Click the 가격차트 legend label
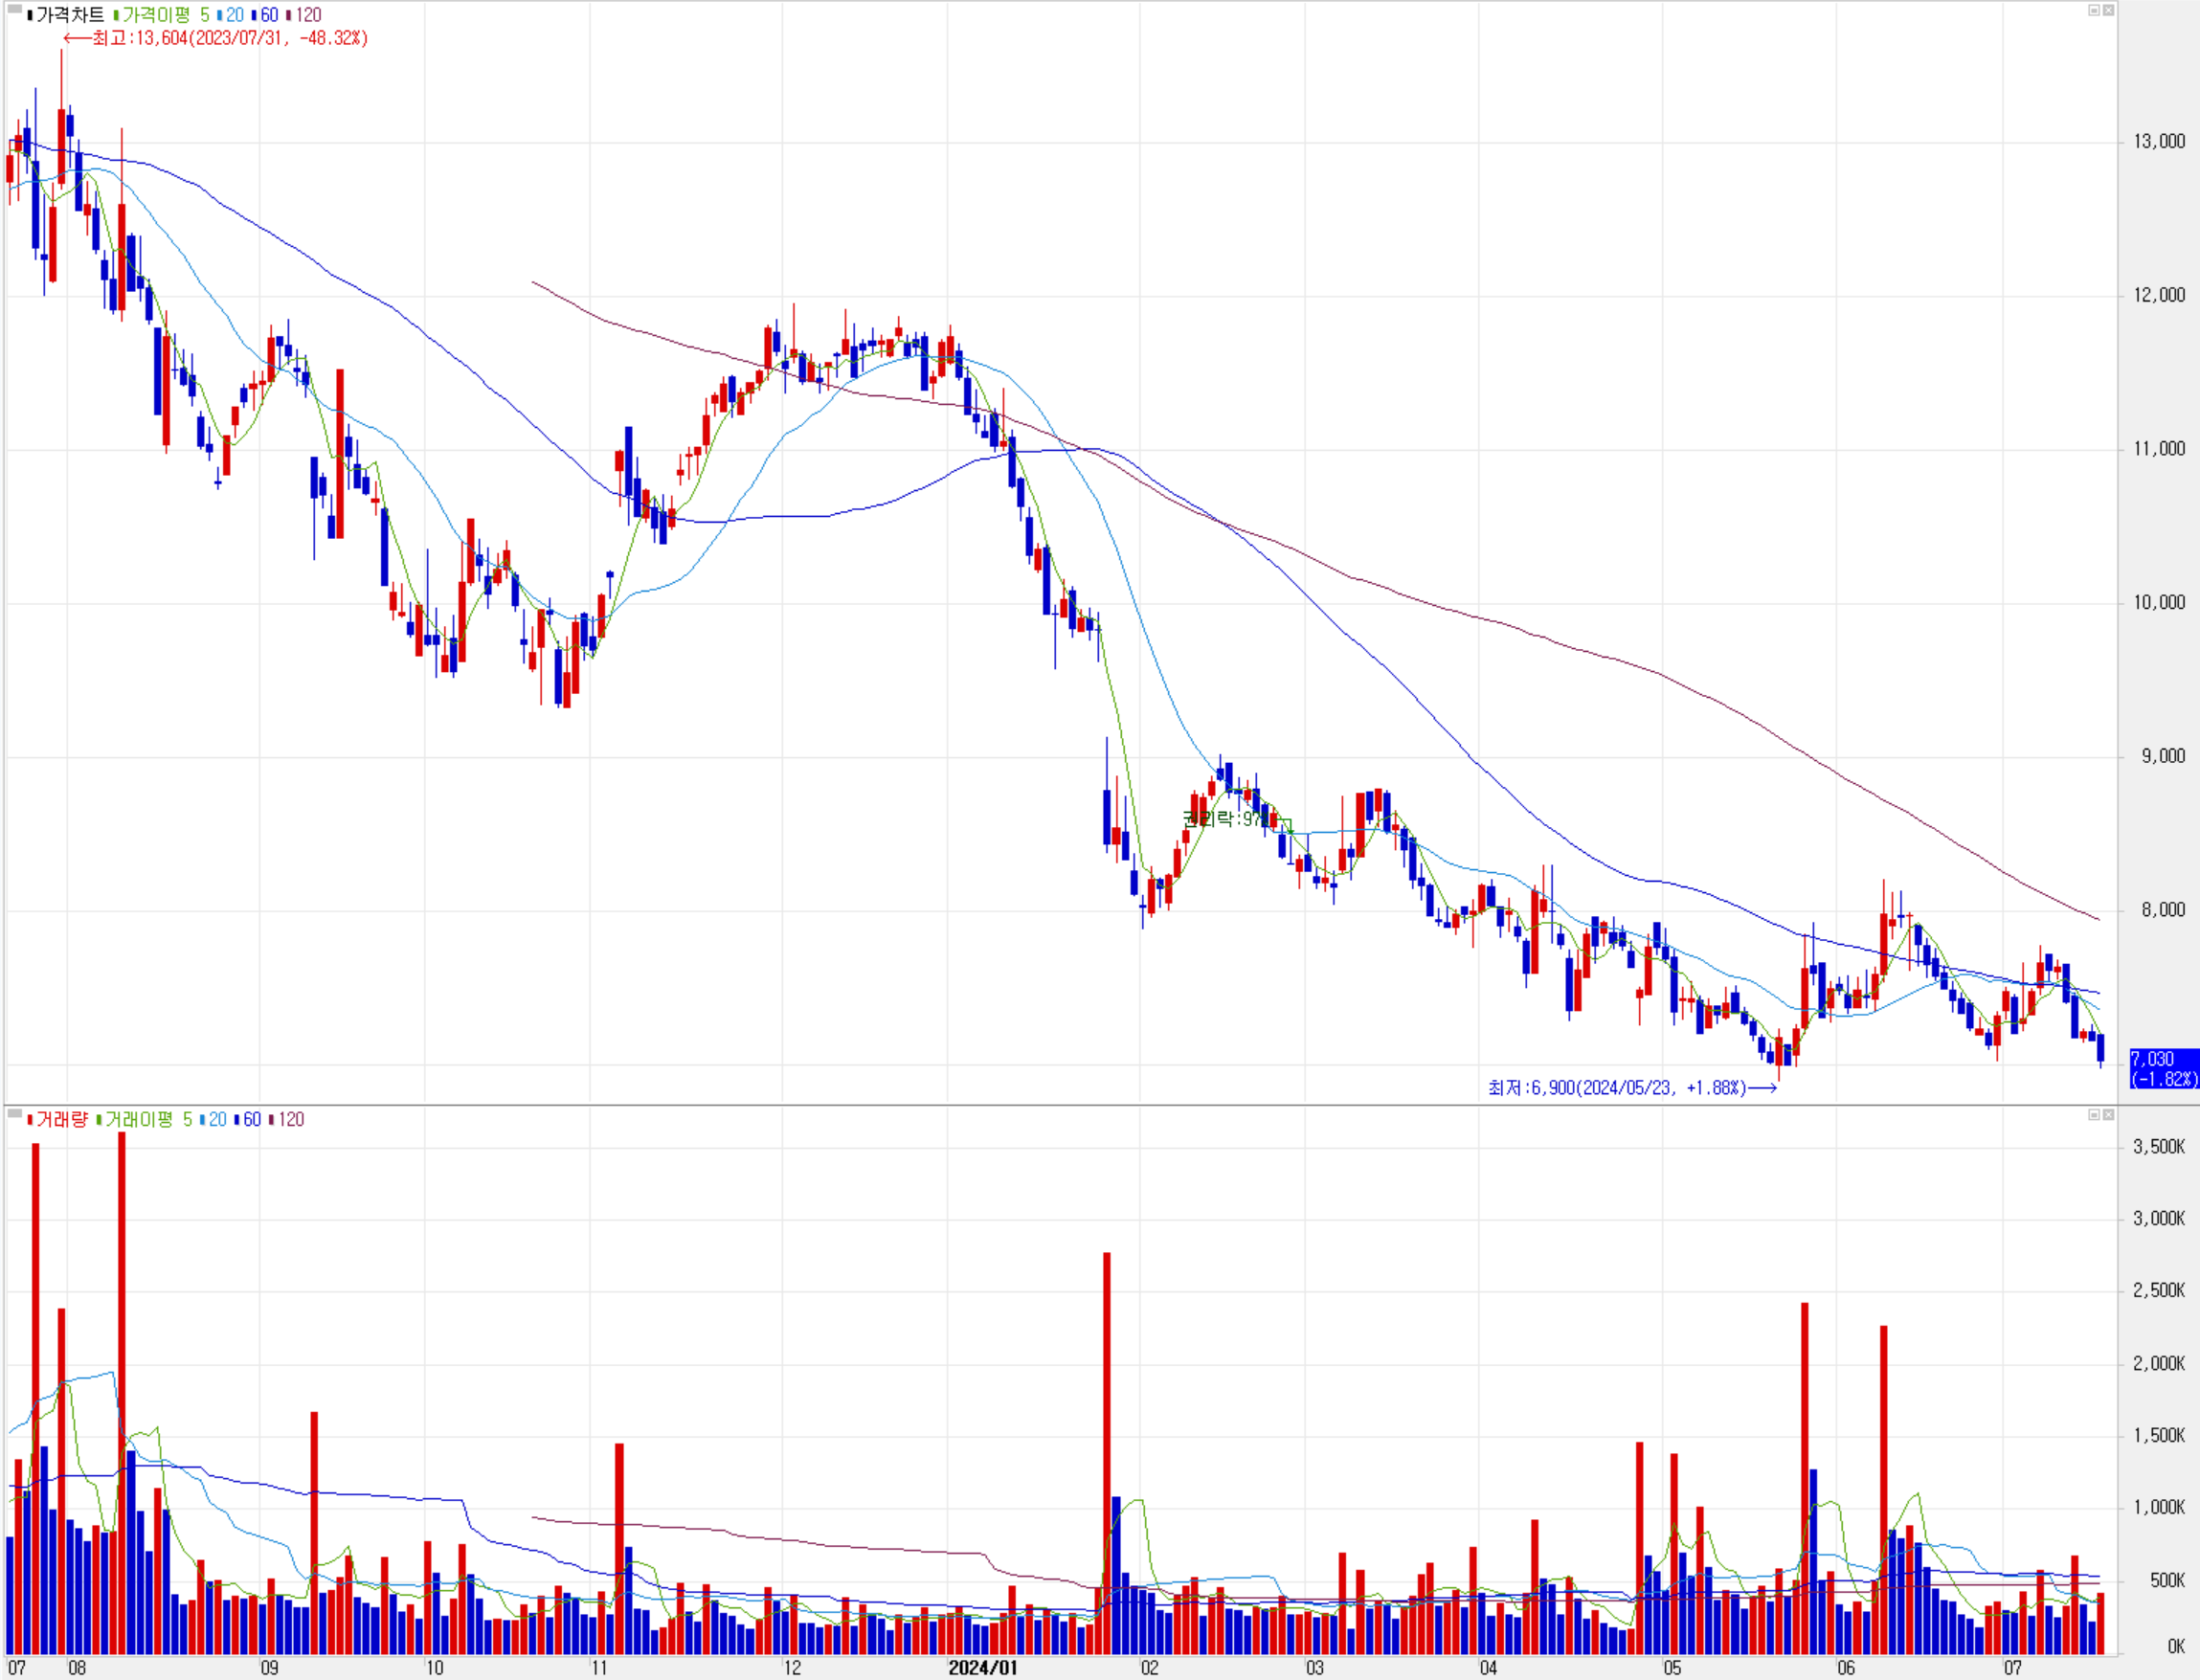Viewport: 2200px width, 1680px height. (x=69, y=15)
